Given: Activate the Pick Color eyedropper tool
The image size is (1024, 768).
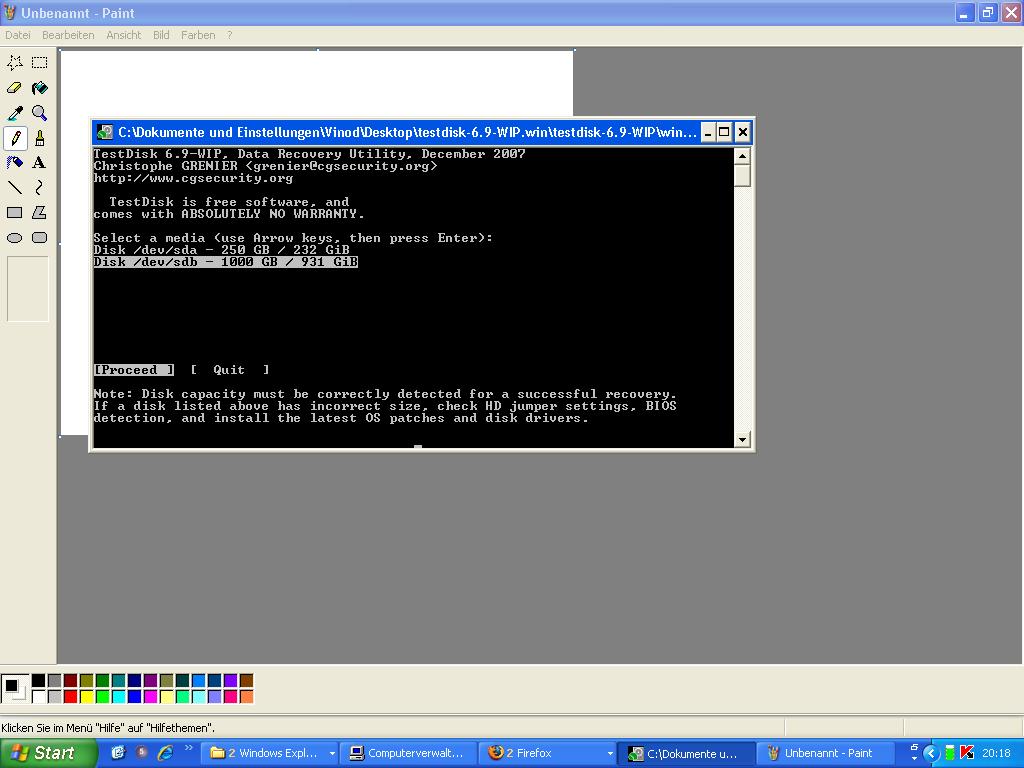Looking at the screenshot, I should [x=15, y=113].
